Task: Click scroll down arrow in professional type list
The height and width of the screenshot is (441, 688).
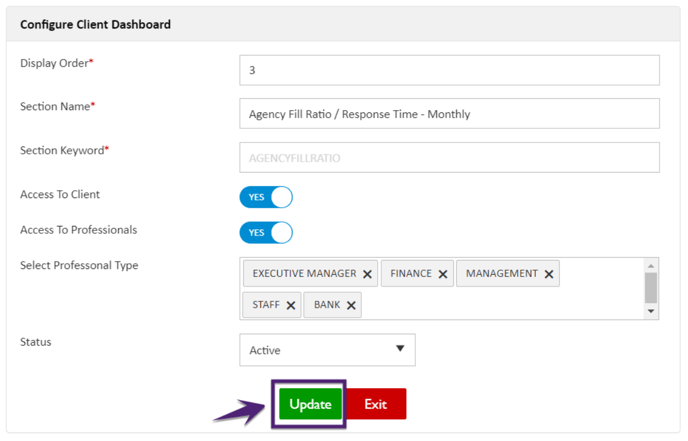Action: pos(651,311)
